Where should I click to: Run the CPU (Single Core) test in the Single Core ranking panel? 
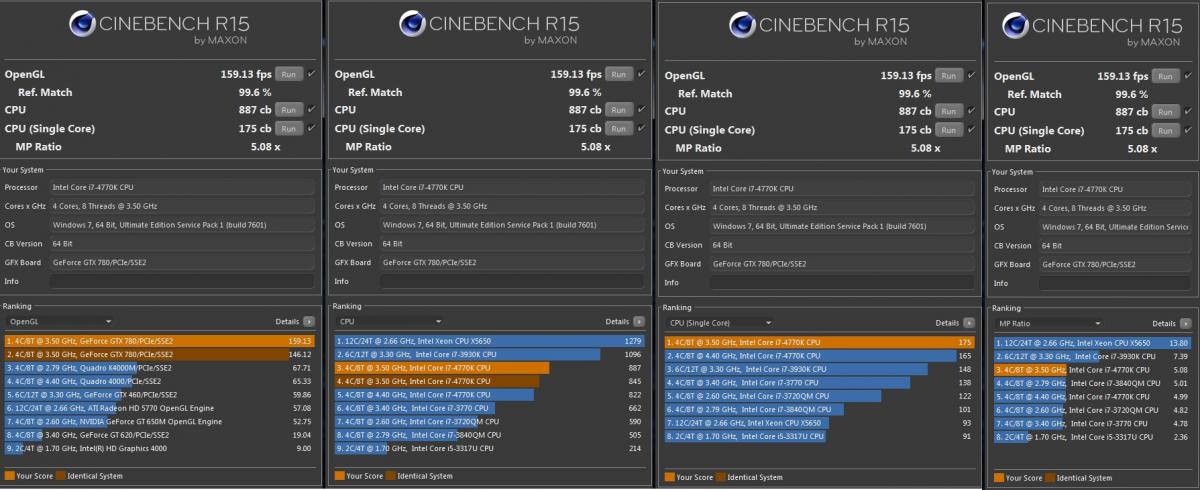(949, 129)
